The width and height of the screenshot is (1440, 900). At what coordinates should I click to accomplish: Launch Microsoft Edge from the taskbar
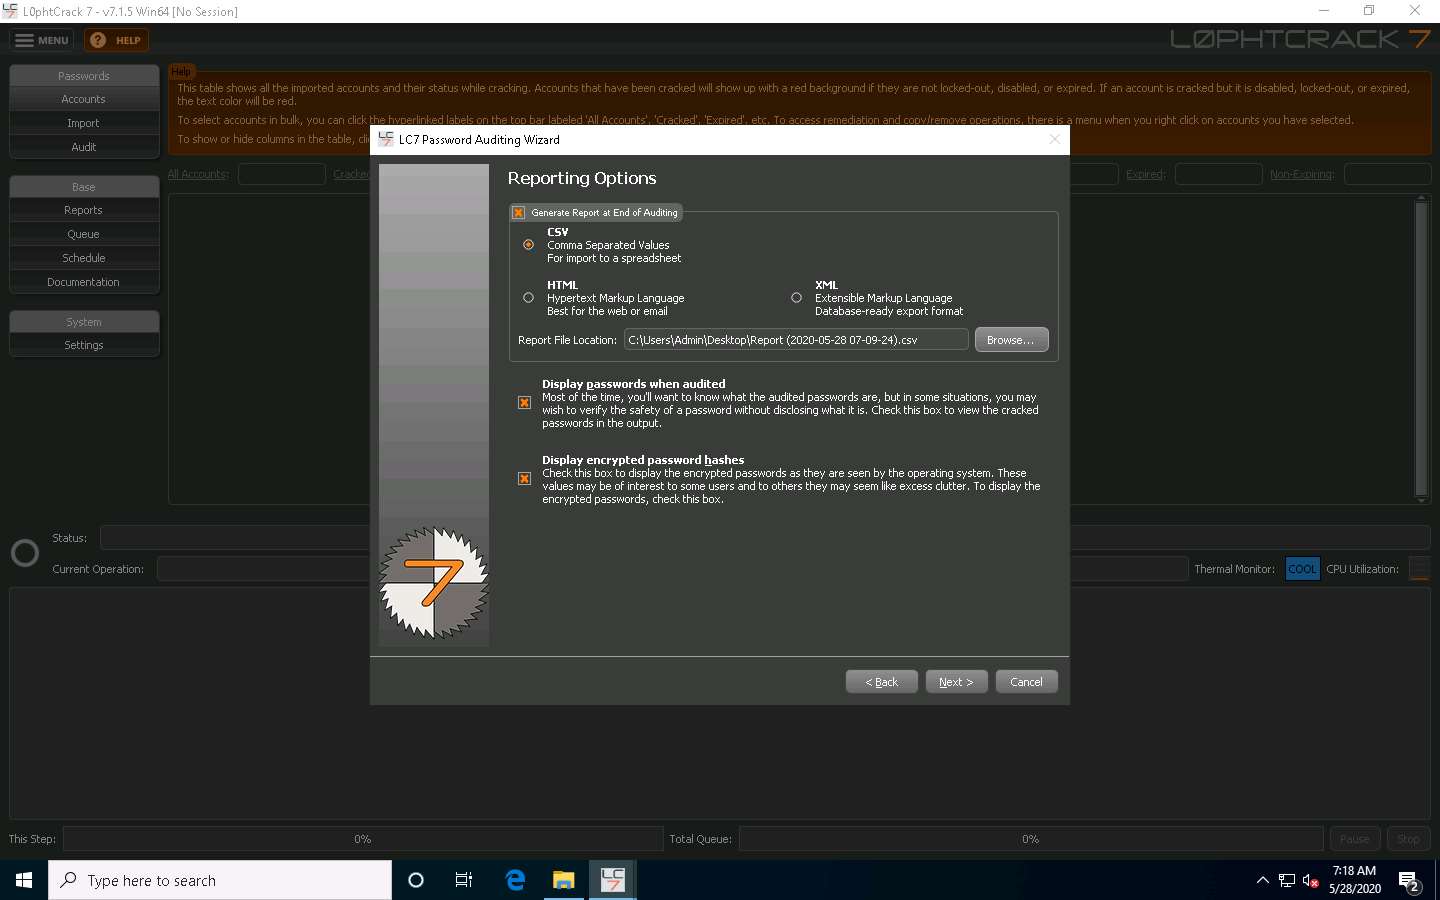click(x=515, y=880)
